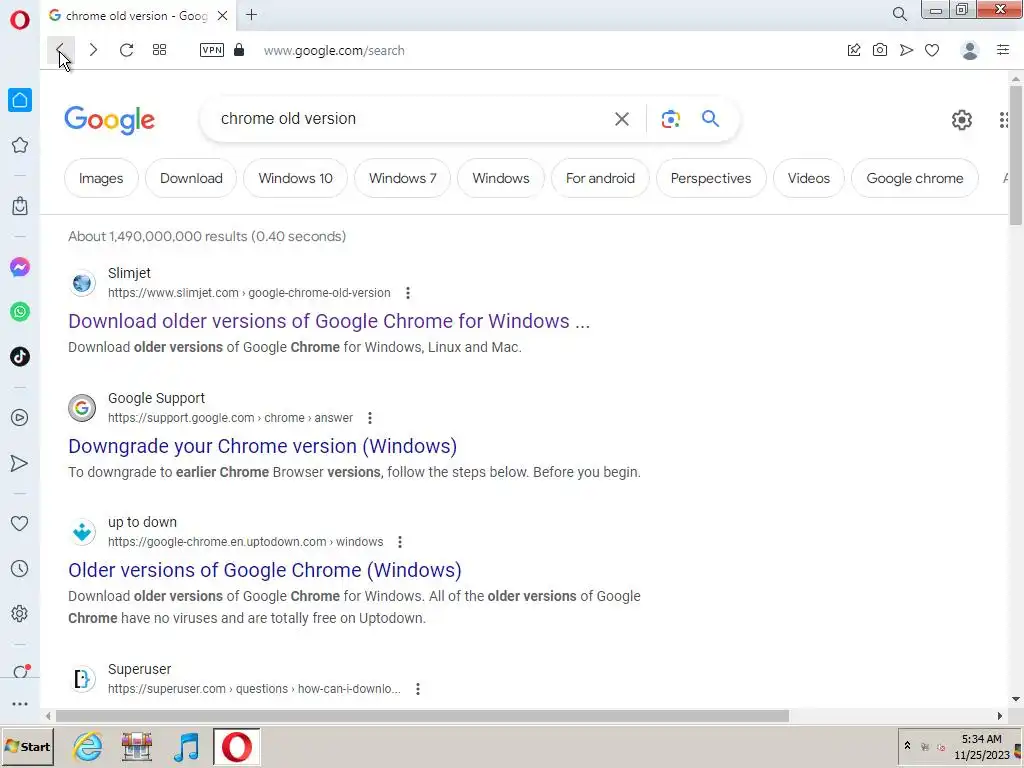1024x768 pixels.
Task: Submit search with magnifier button
Action: (711, 119)
